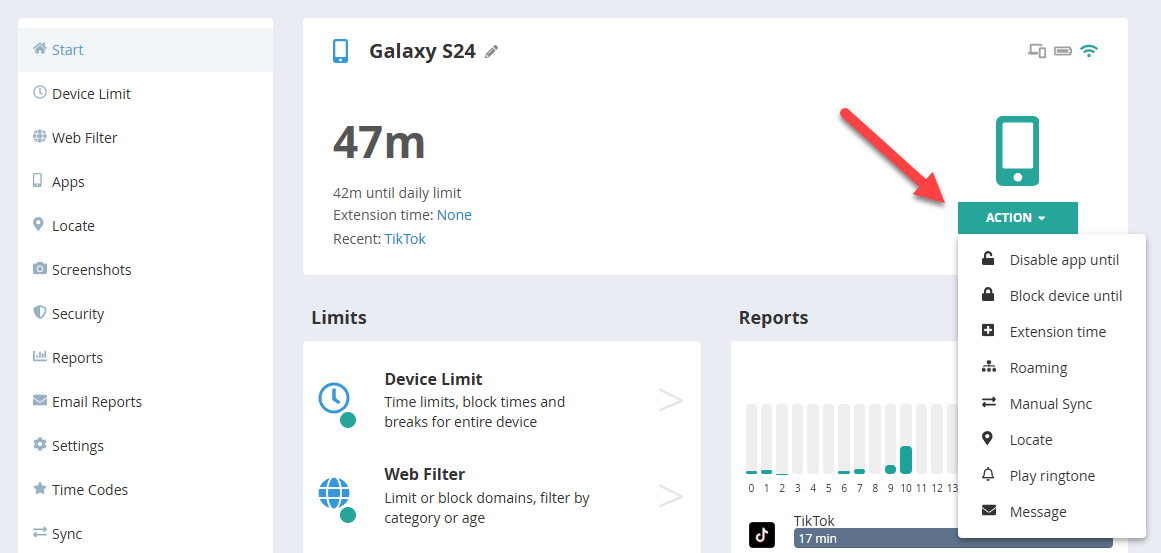Click the multi-device icon in header
This screenshot has width=1161, height=553.
1037,51
